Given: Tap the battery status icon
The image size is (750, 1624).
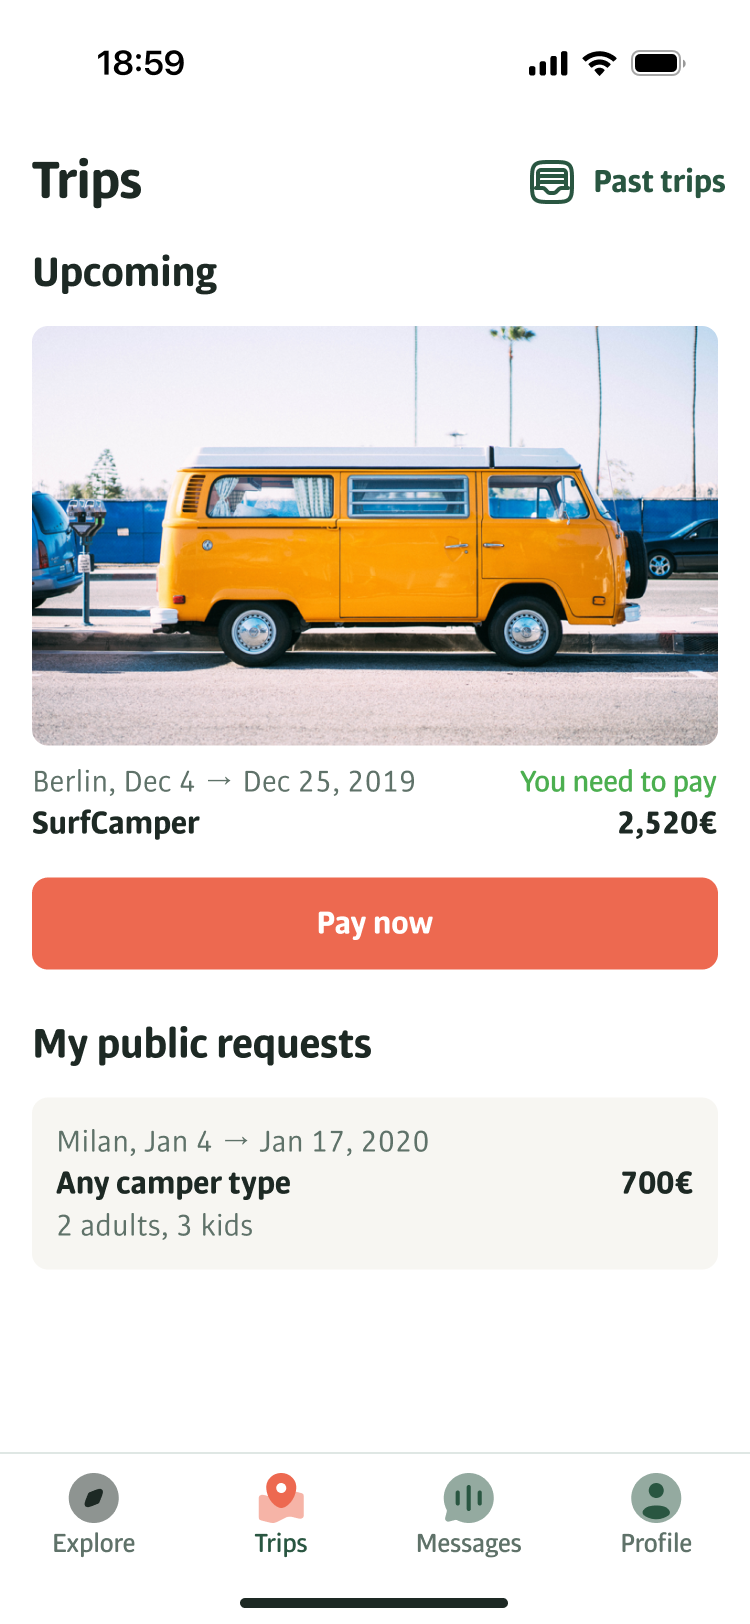Looking at the screenshot, I should (x=657, y=64).
